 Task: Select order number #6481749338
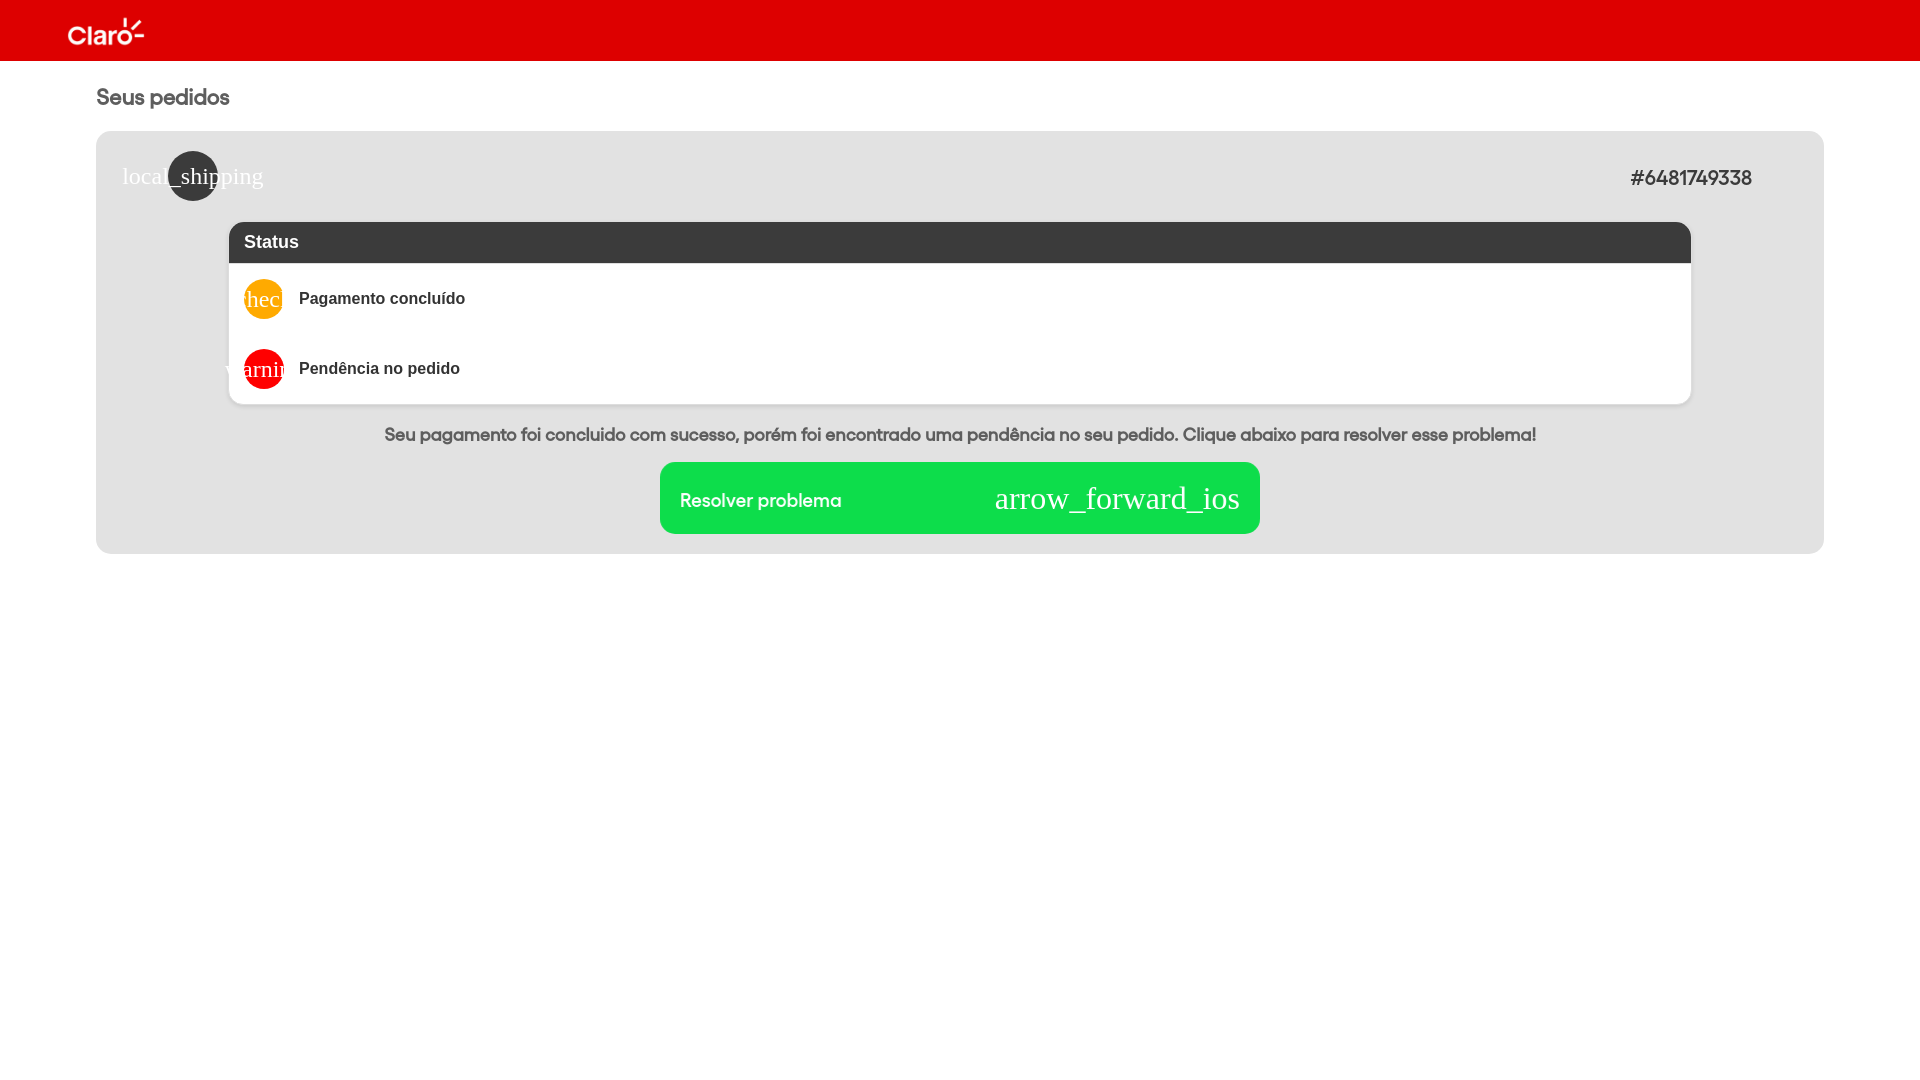(x=1691, y=178)
